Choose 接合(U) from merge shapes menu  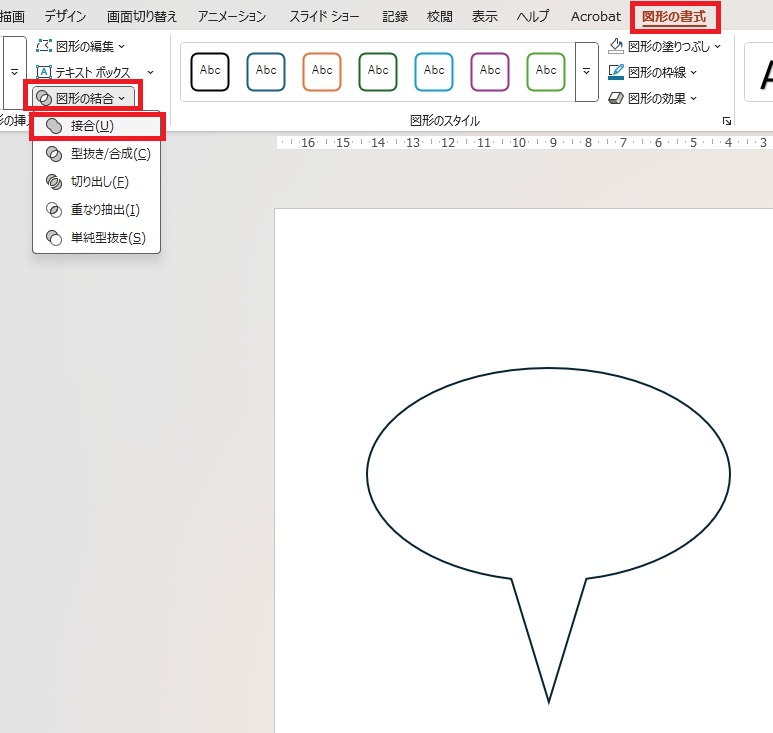[97, 126]
